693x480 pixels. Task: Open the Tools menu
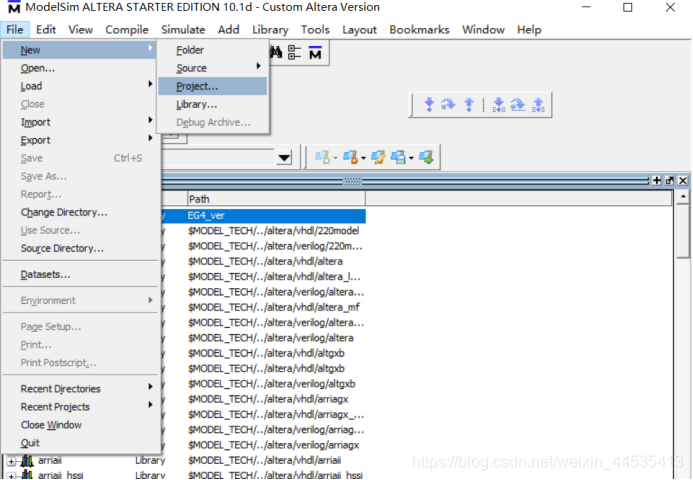pos(315,30)
